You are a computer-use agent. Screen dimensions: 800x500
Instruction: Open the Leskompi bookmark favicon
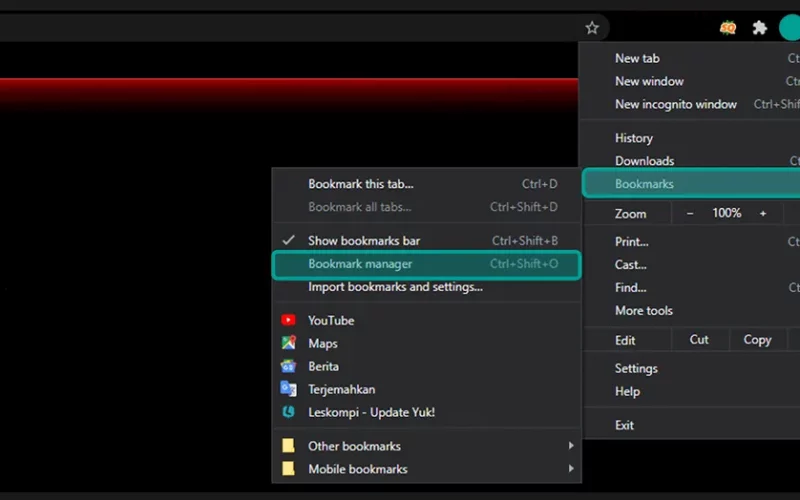click(288, 412)
